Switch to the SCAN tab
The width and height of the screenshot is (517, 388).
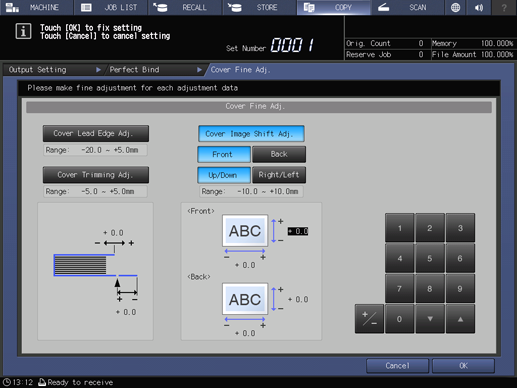pyautogui.click(x=408, y=7)
